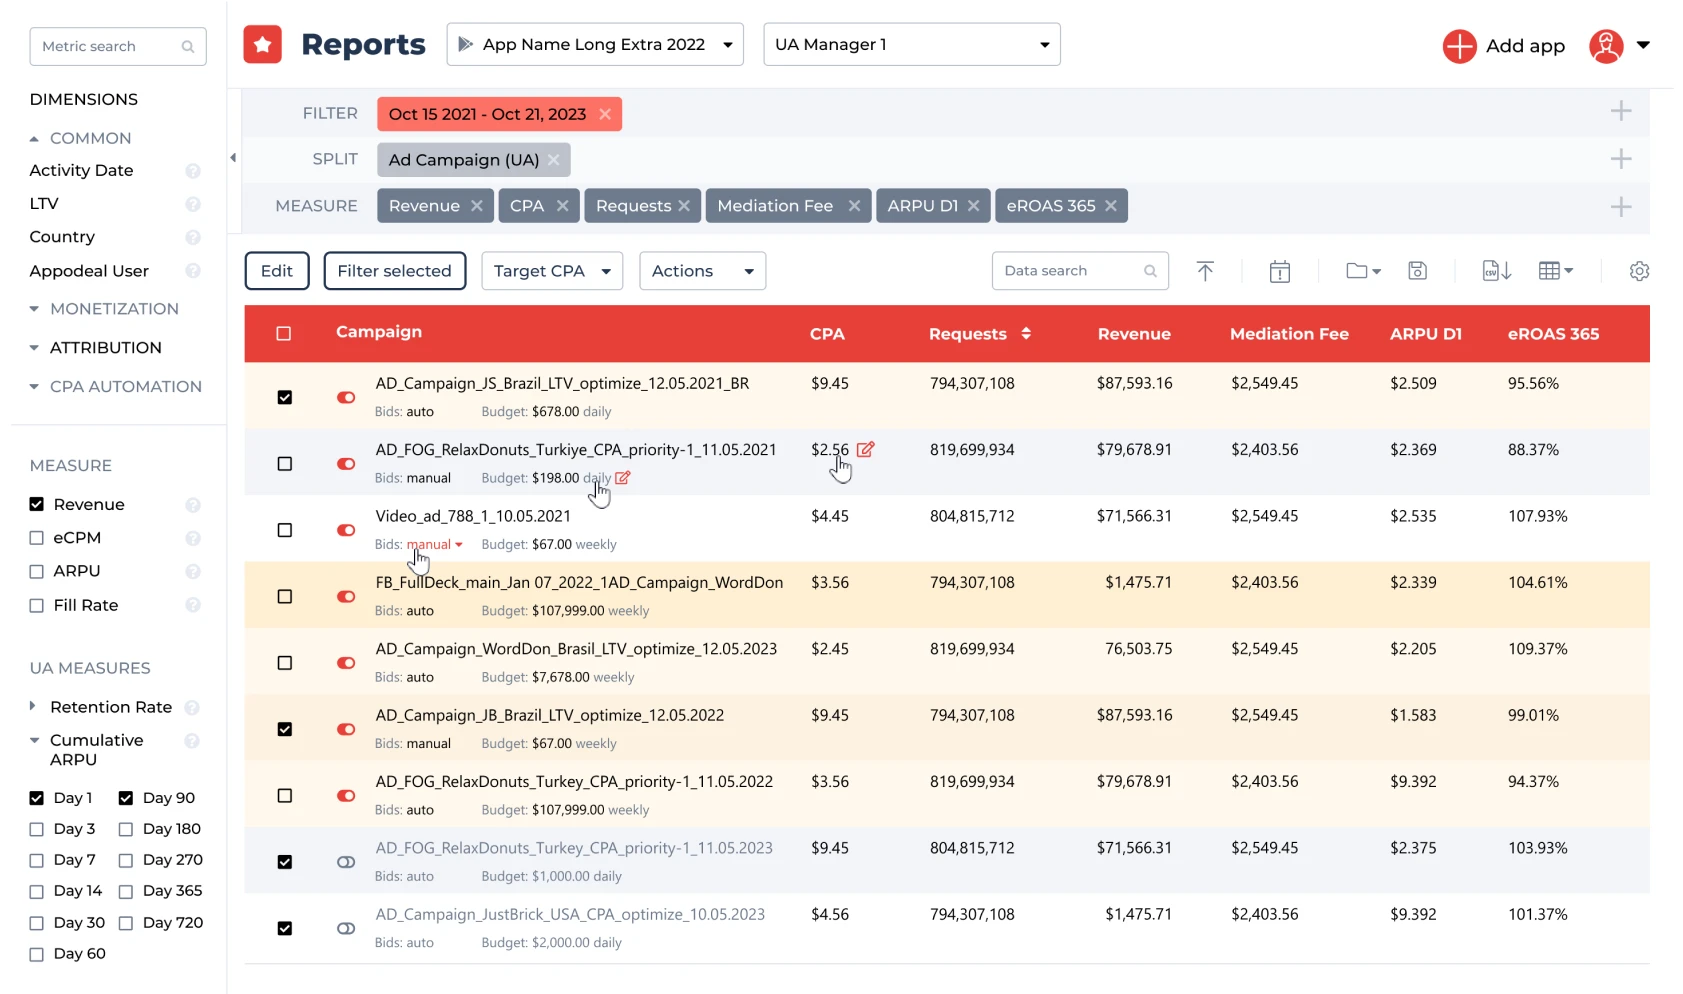Click the save disk icon
The height and width of the screenshot is (994, 1683).
click(1417, 271)
